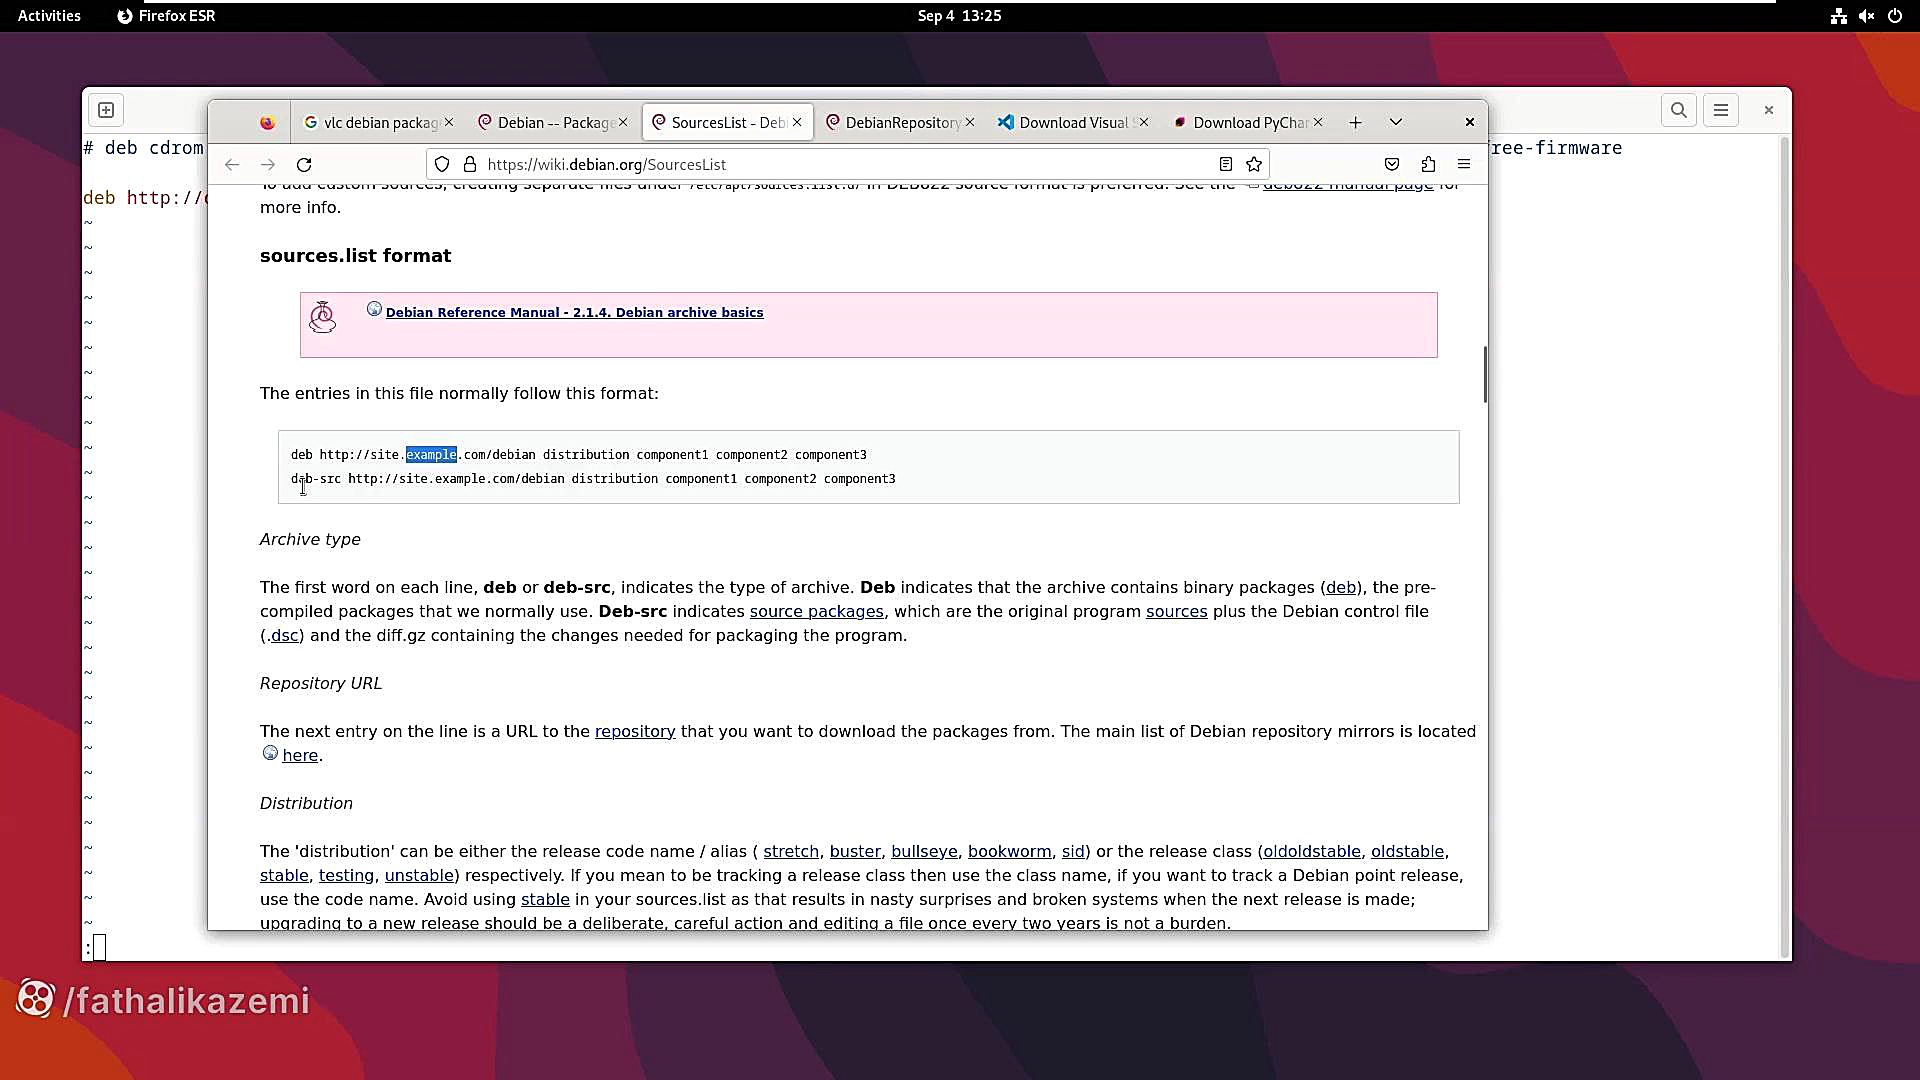Viewport: 1920px width, 1080px height.
Task: Click the power icon in top bar
Action: [1895, 16]
